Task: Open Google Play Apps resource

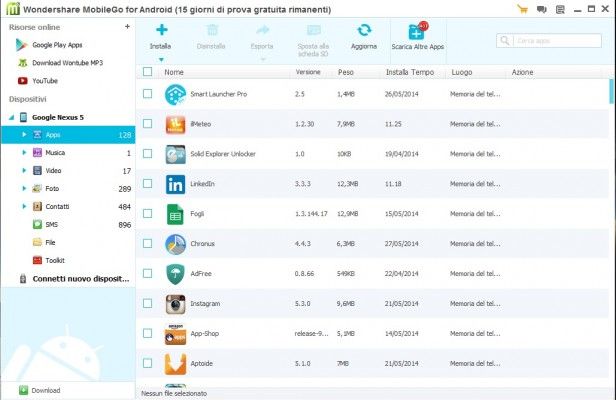Action: (x=50, y=45)
